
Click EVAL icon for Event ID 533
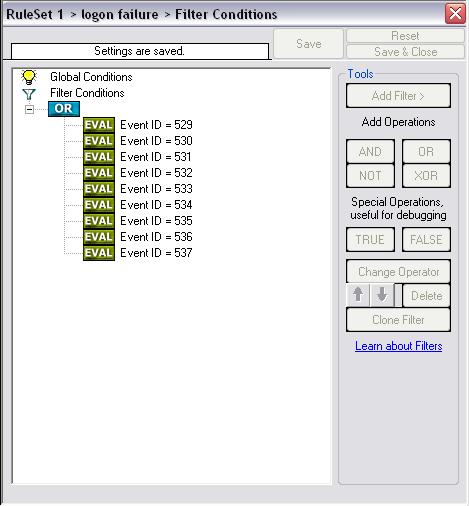coord(99,189)
